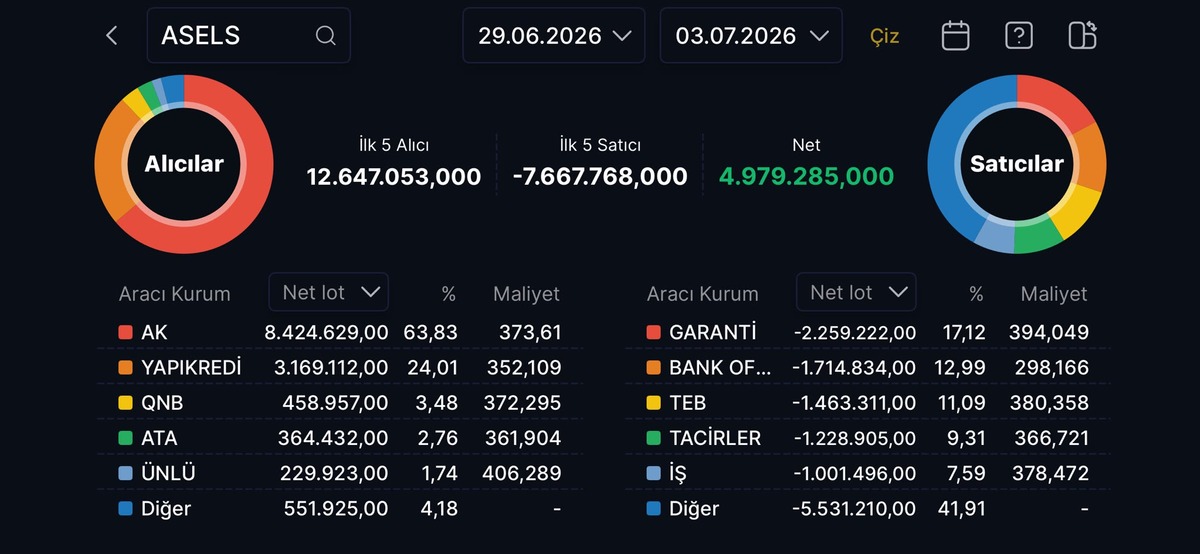Click the layout switch icon
The height and width of the screenshot is (554, 1200).
tap(1082, 36)
